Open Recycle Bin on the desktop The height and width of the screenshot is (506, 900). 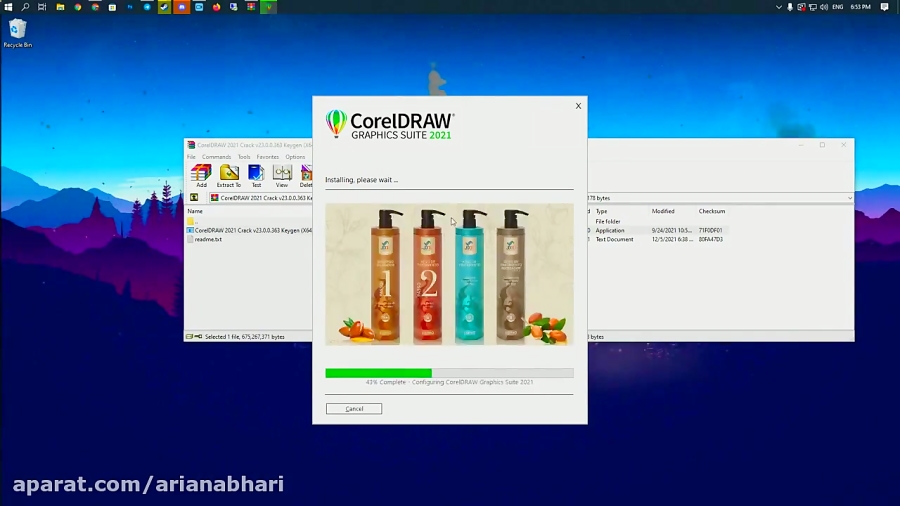18,33
